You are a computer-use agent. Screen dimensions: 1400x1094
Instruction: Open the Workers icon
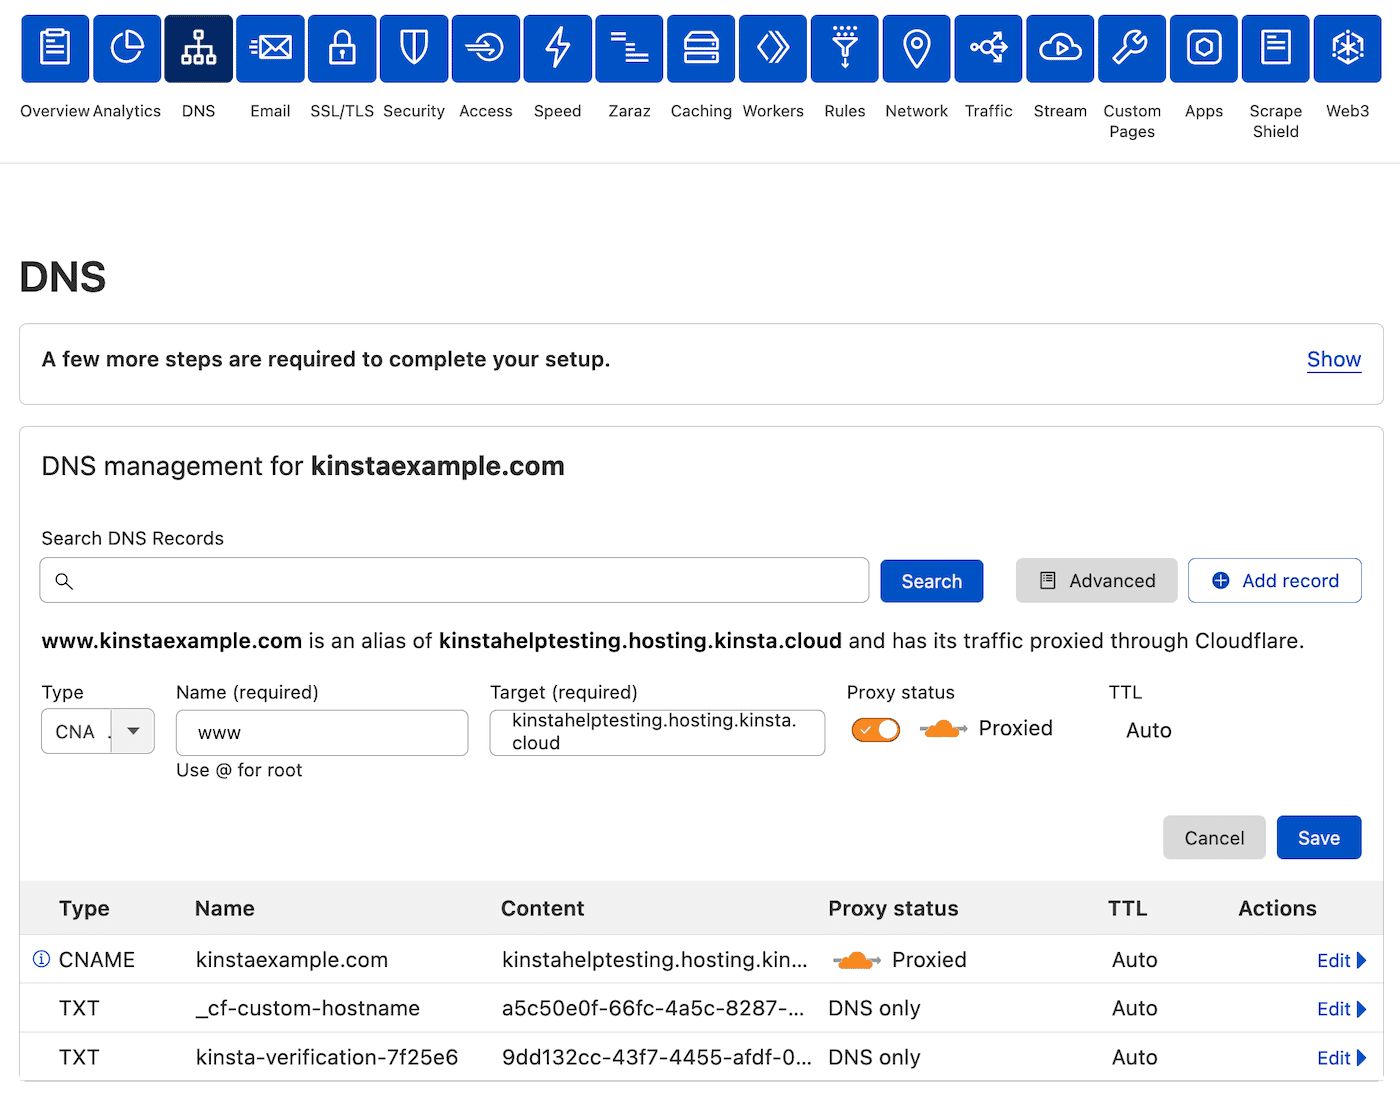772,48
